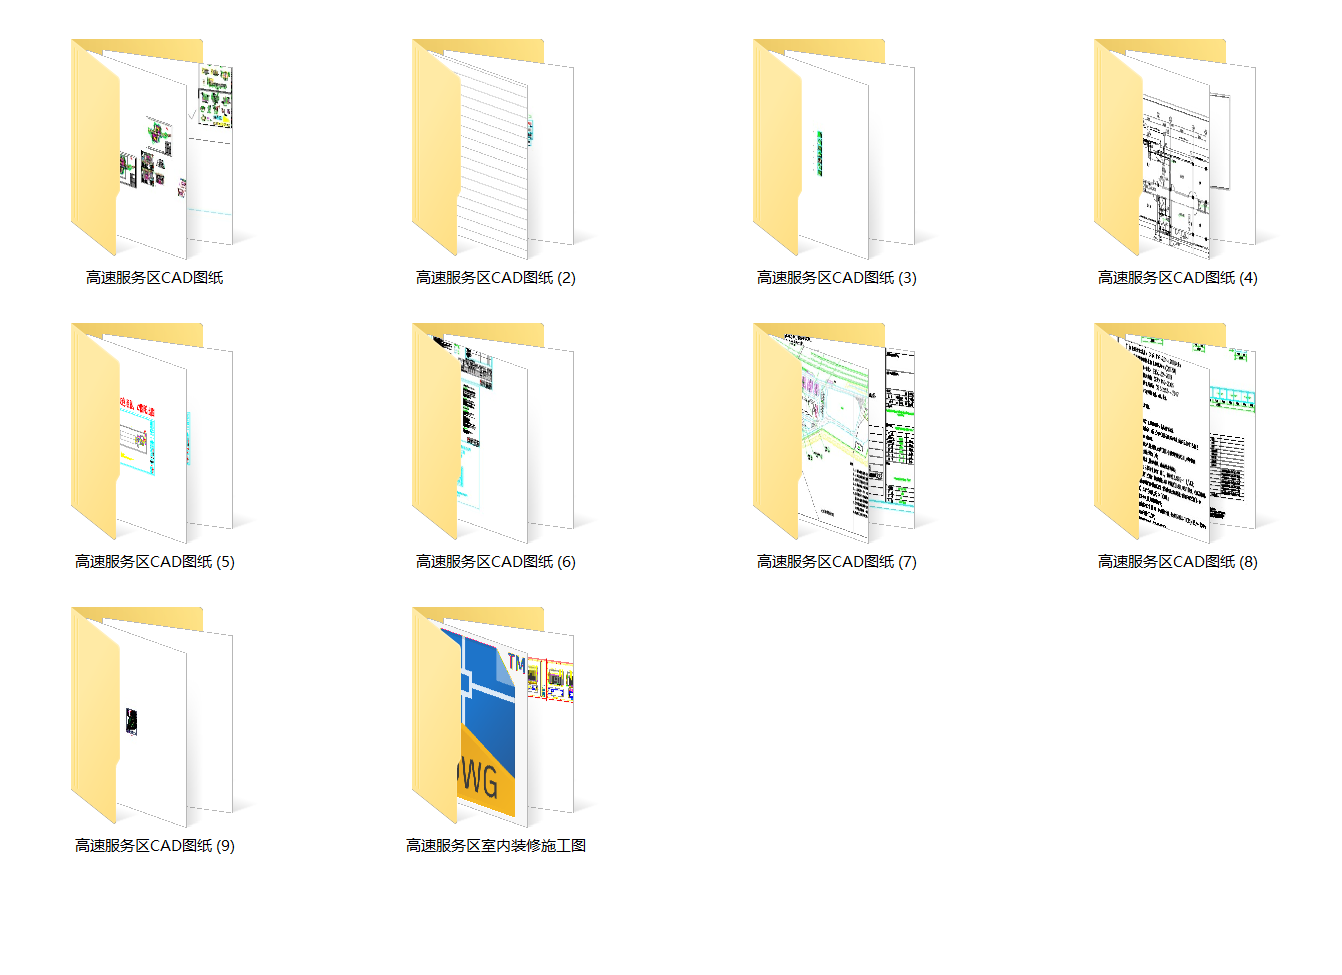
Task: Select the 高速服务区CAD图纸 (4) filename text
Action: click(1177, 278)
